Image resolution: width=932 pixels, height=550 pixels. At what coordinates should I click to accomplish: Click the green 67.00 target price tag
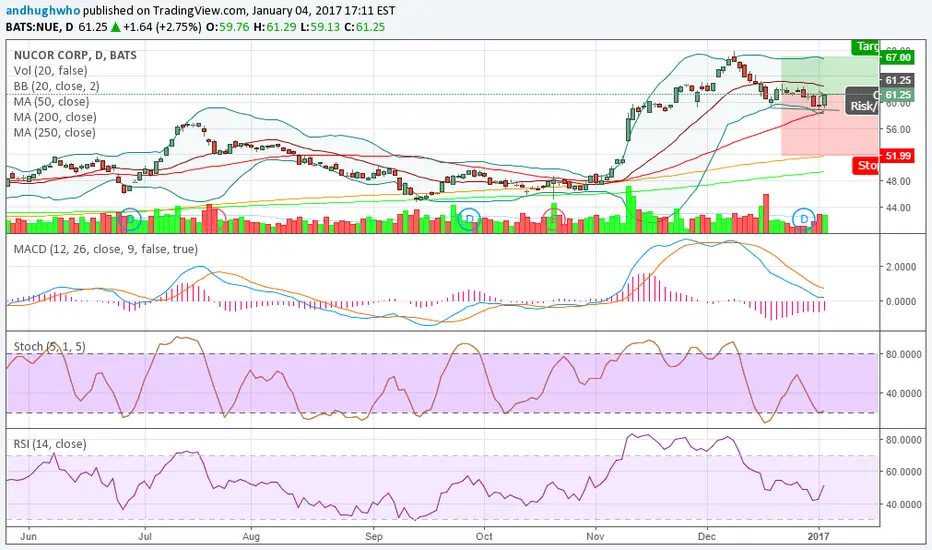(898, 58)
